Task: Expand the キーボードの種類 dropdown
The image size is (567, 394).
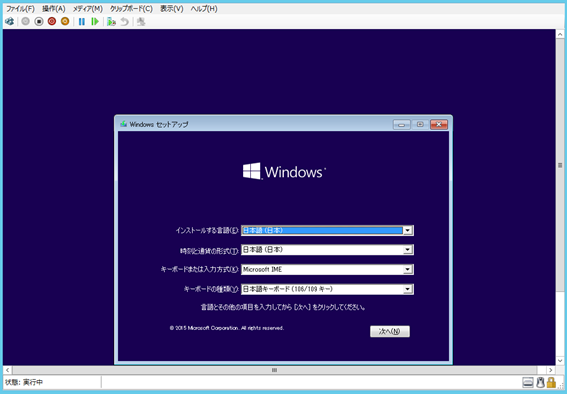Action: click(x=408, y=289)
